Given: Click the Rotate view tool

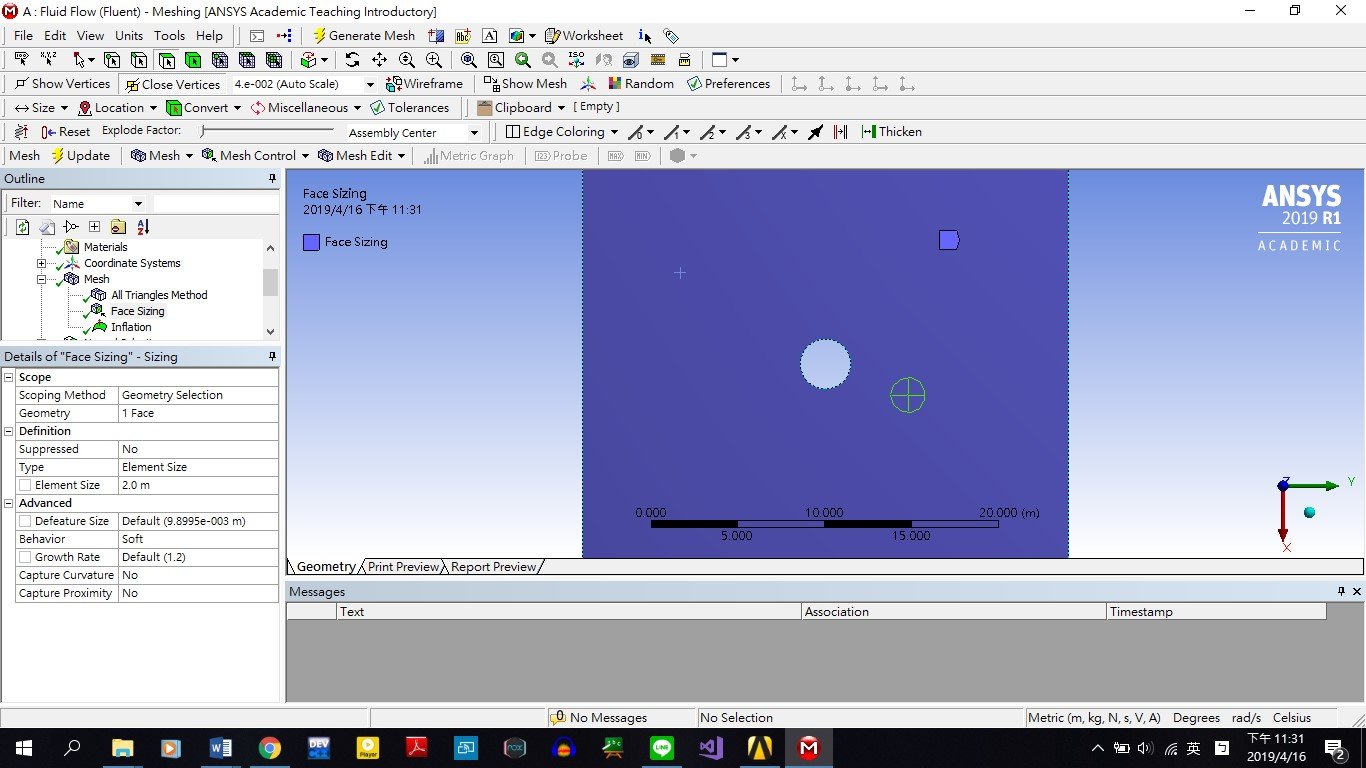Looking at the screenshot, I should coord(352,60).
